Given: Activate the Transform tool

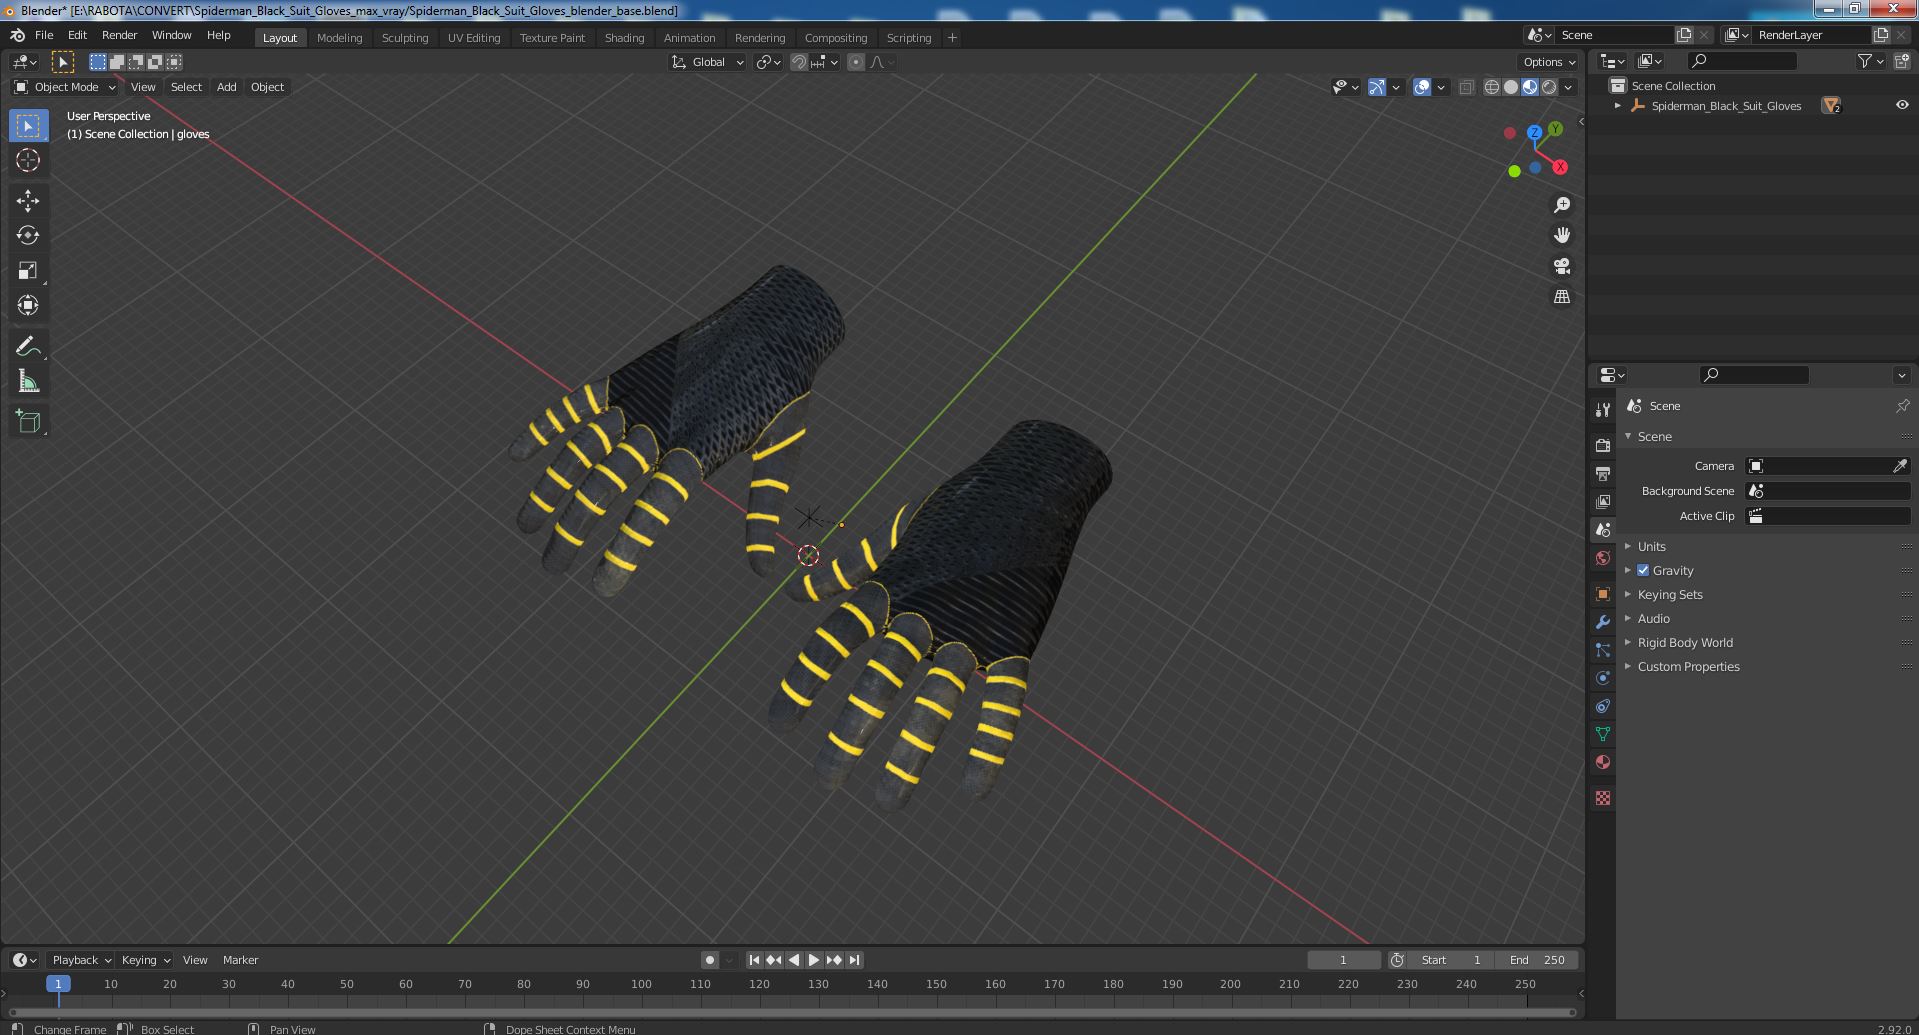Looking at the screenshot, I should click(28, 306).
